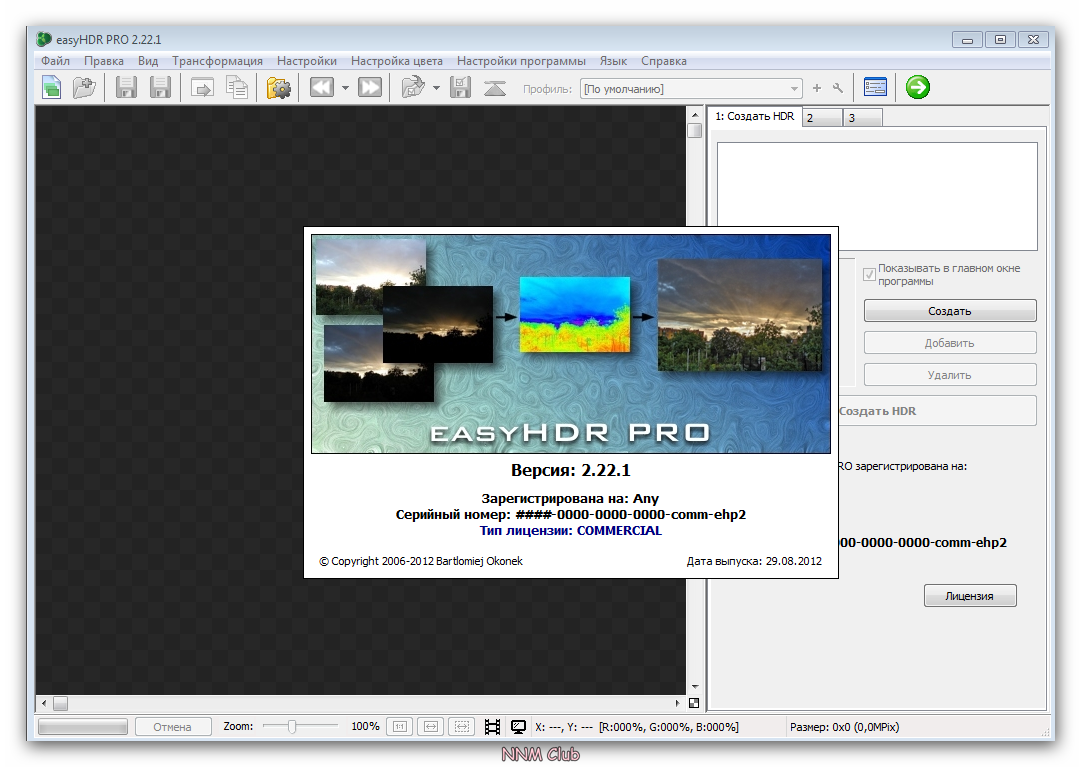Image resolution: width=1081 pixels, height=767 pixels.
Task: Click the Создать button
Action: point(949,311)
